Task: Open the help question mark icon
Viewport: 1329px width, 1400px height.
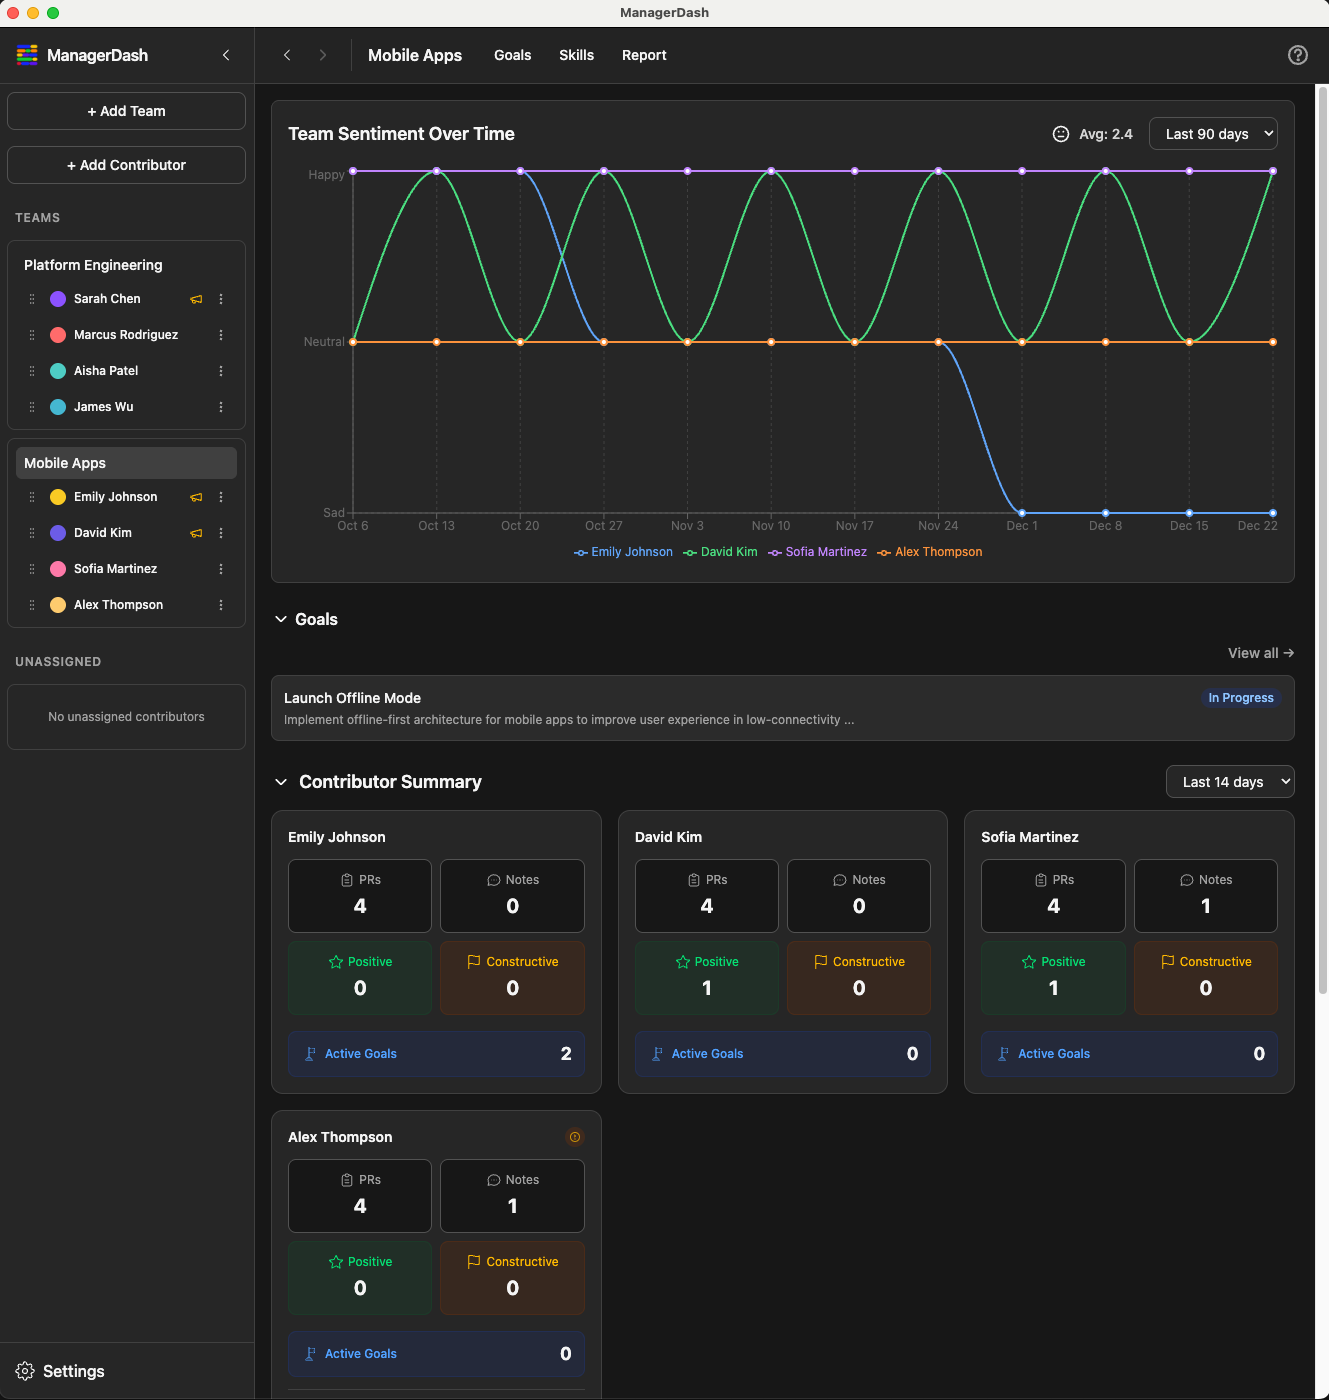Action: tap(1297, 55)
